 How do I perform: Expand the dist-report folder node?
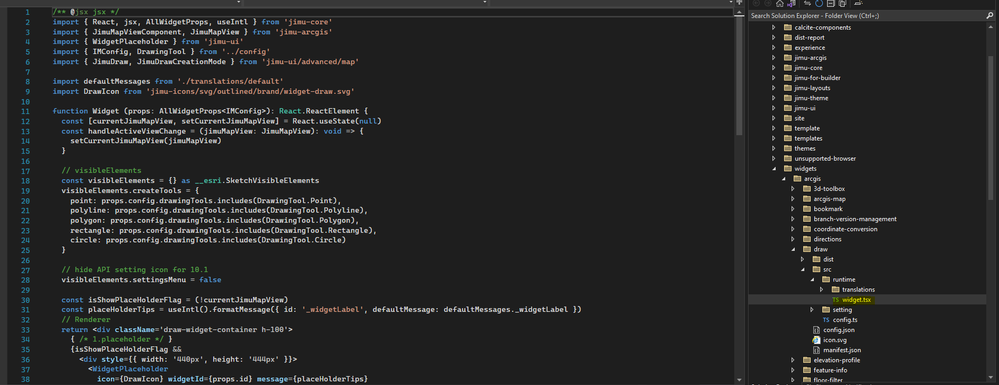[774, 38]
